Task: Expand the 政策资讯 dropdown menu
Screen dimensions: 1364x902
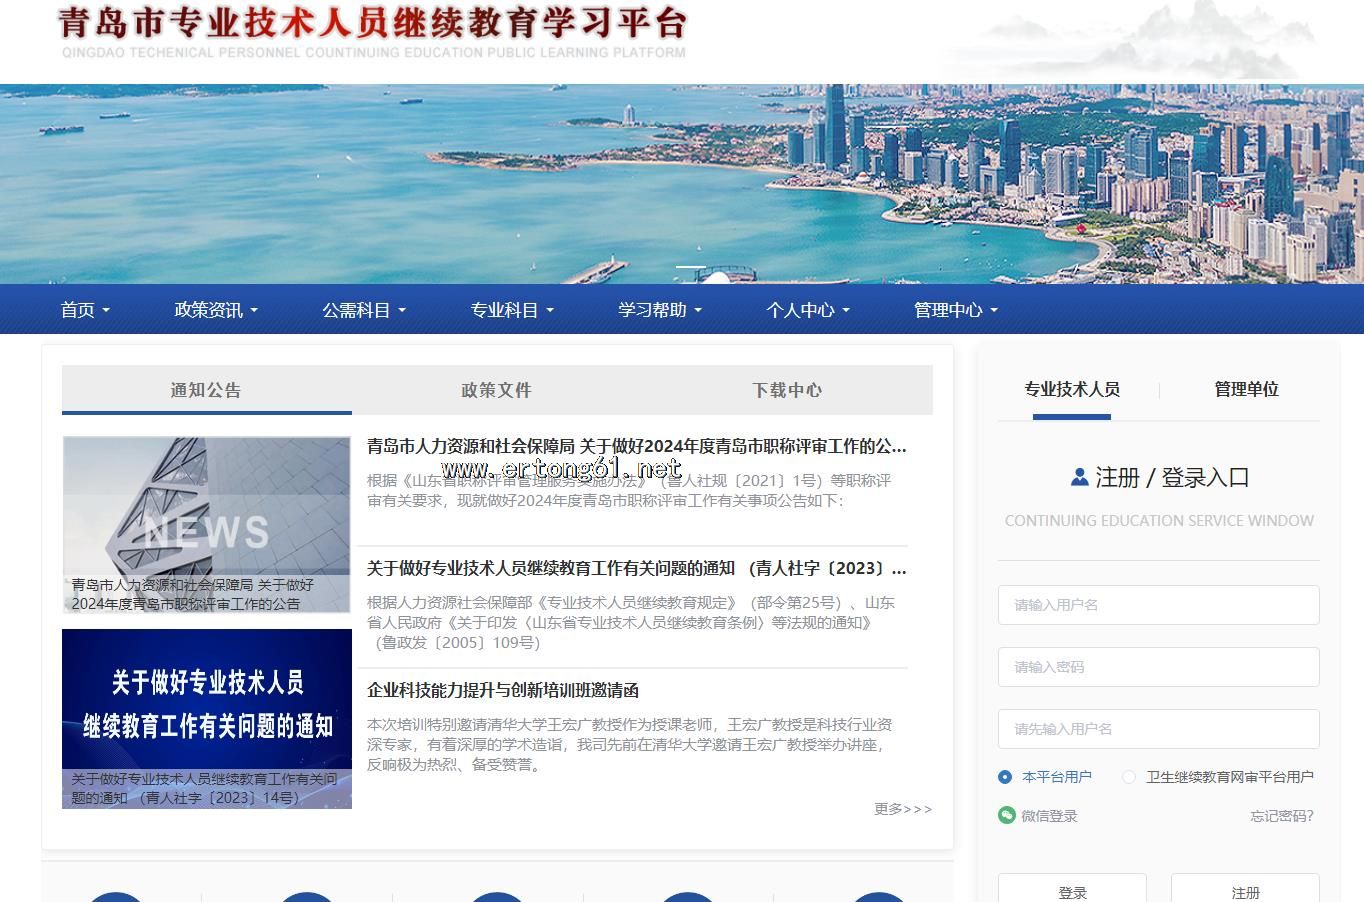Action: pos(216,310)
